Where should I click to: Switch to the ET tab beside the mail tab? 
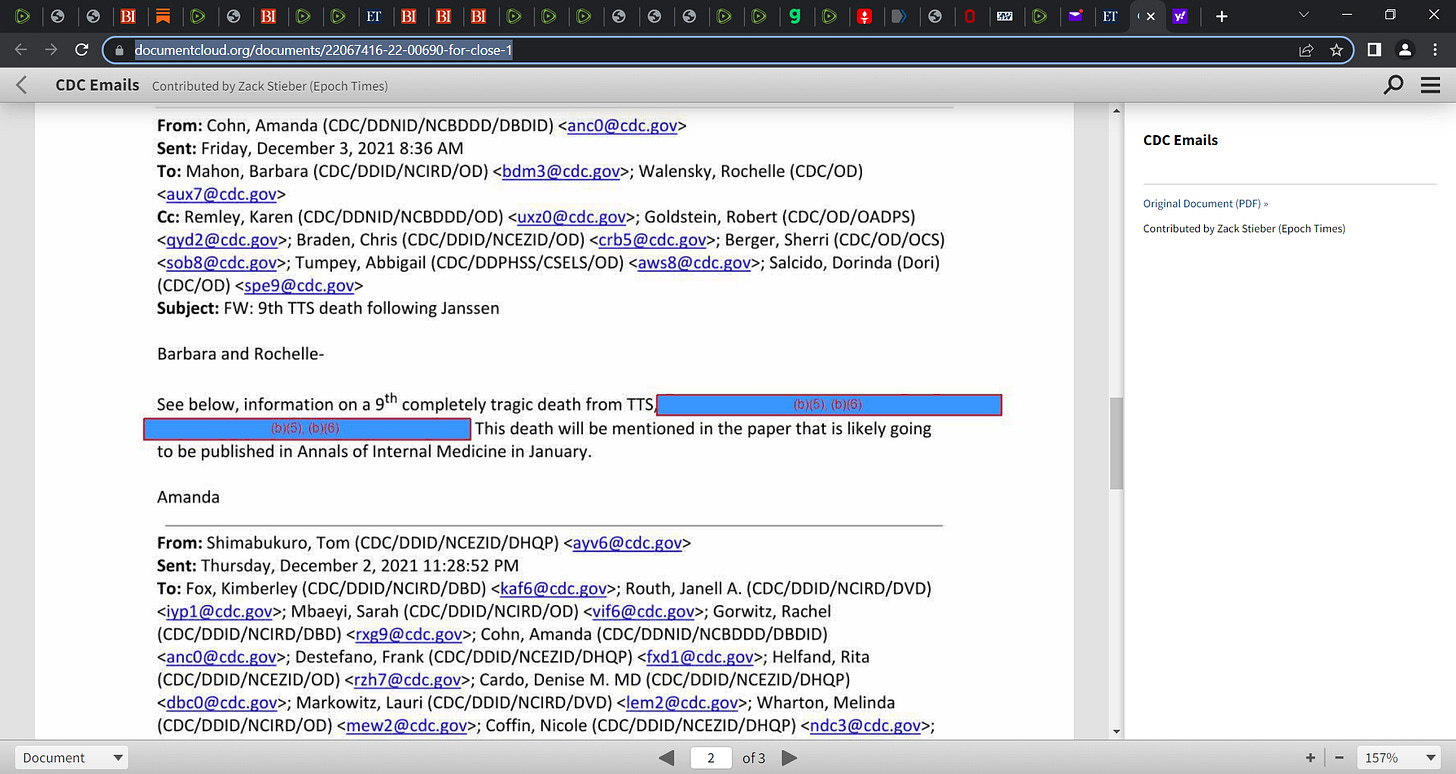point(1110,16)
